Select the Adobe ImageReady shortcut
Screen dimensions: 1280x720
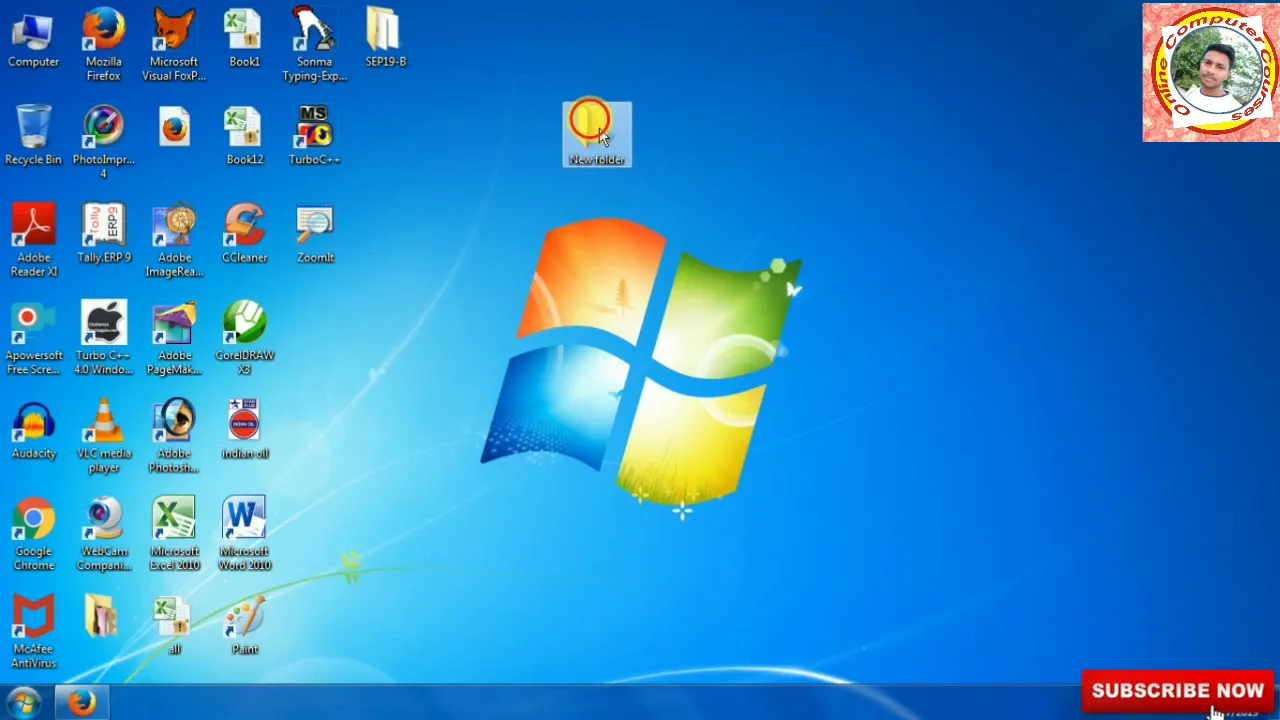174,240
